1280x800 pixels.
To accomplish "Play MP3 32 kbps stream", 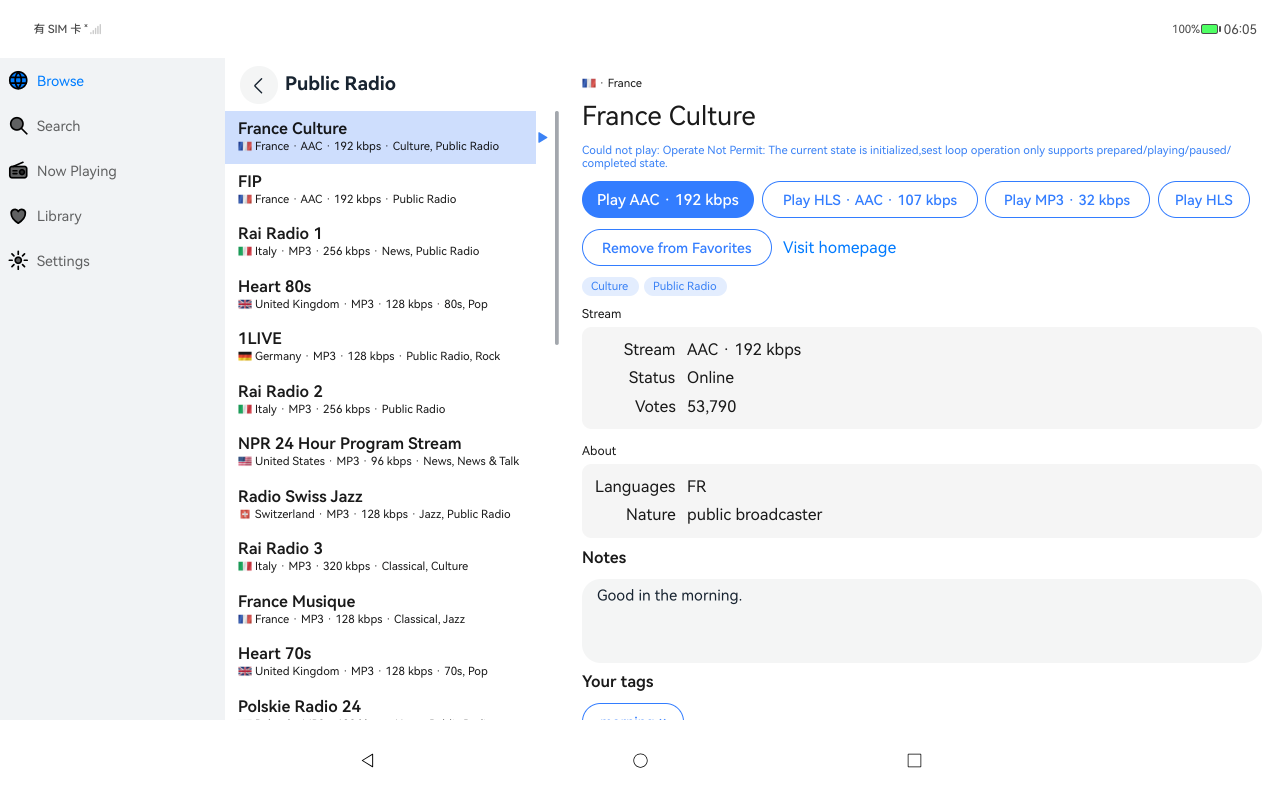I will 1067,200.
